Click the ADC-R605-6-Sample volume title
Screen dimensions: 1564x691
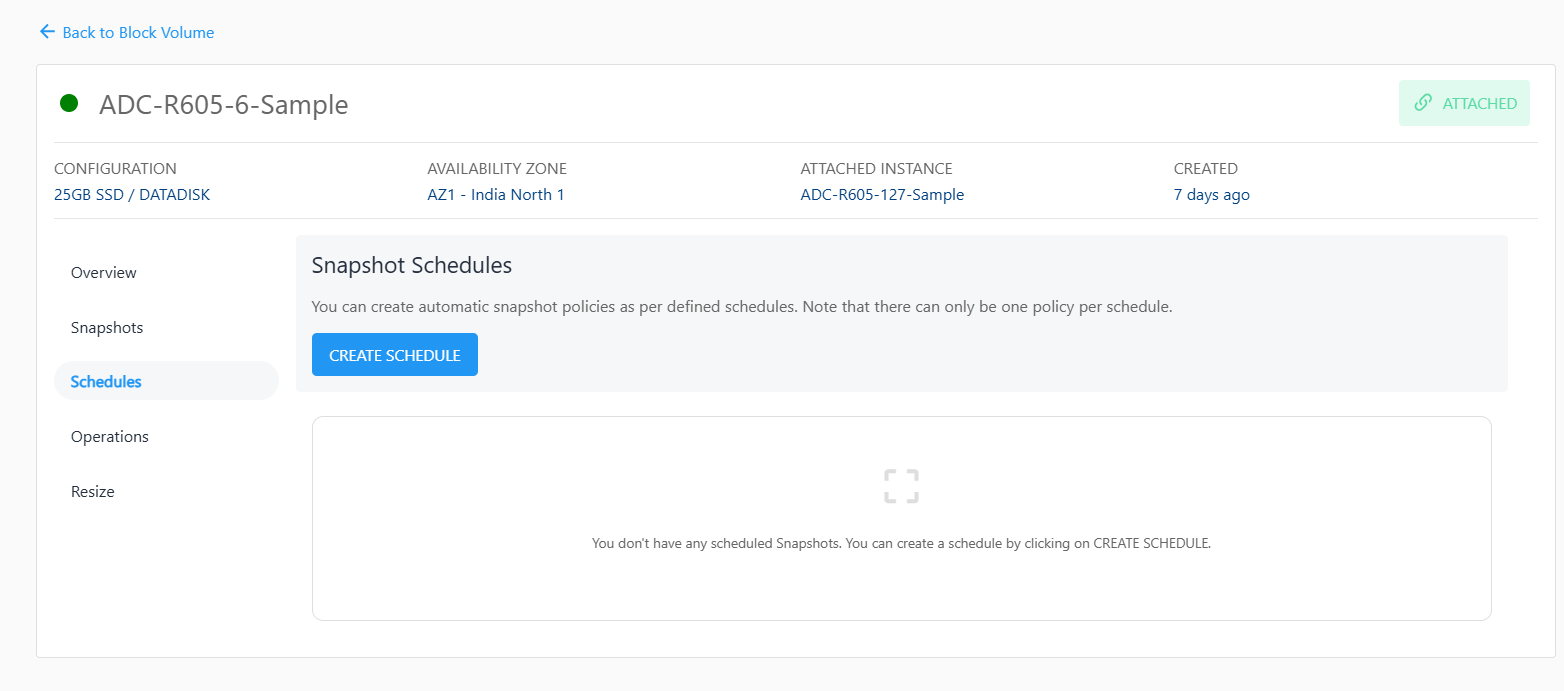(224, 105)
